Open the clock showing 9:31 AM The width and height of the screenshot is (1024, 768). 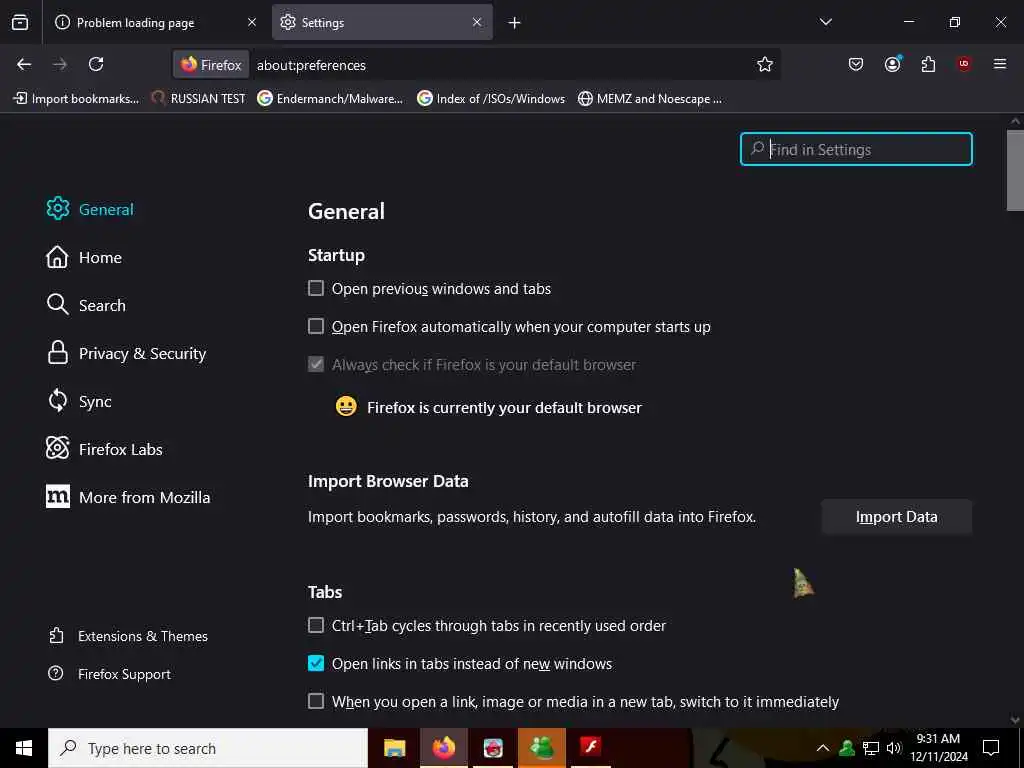tap(938, 748)
